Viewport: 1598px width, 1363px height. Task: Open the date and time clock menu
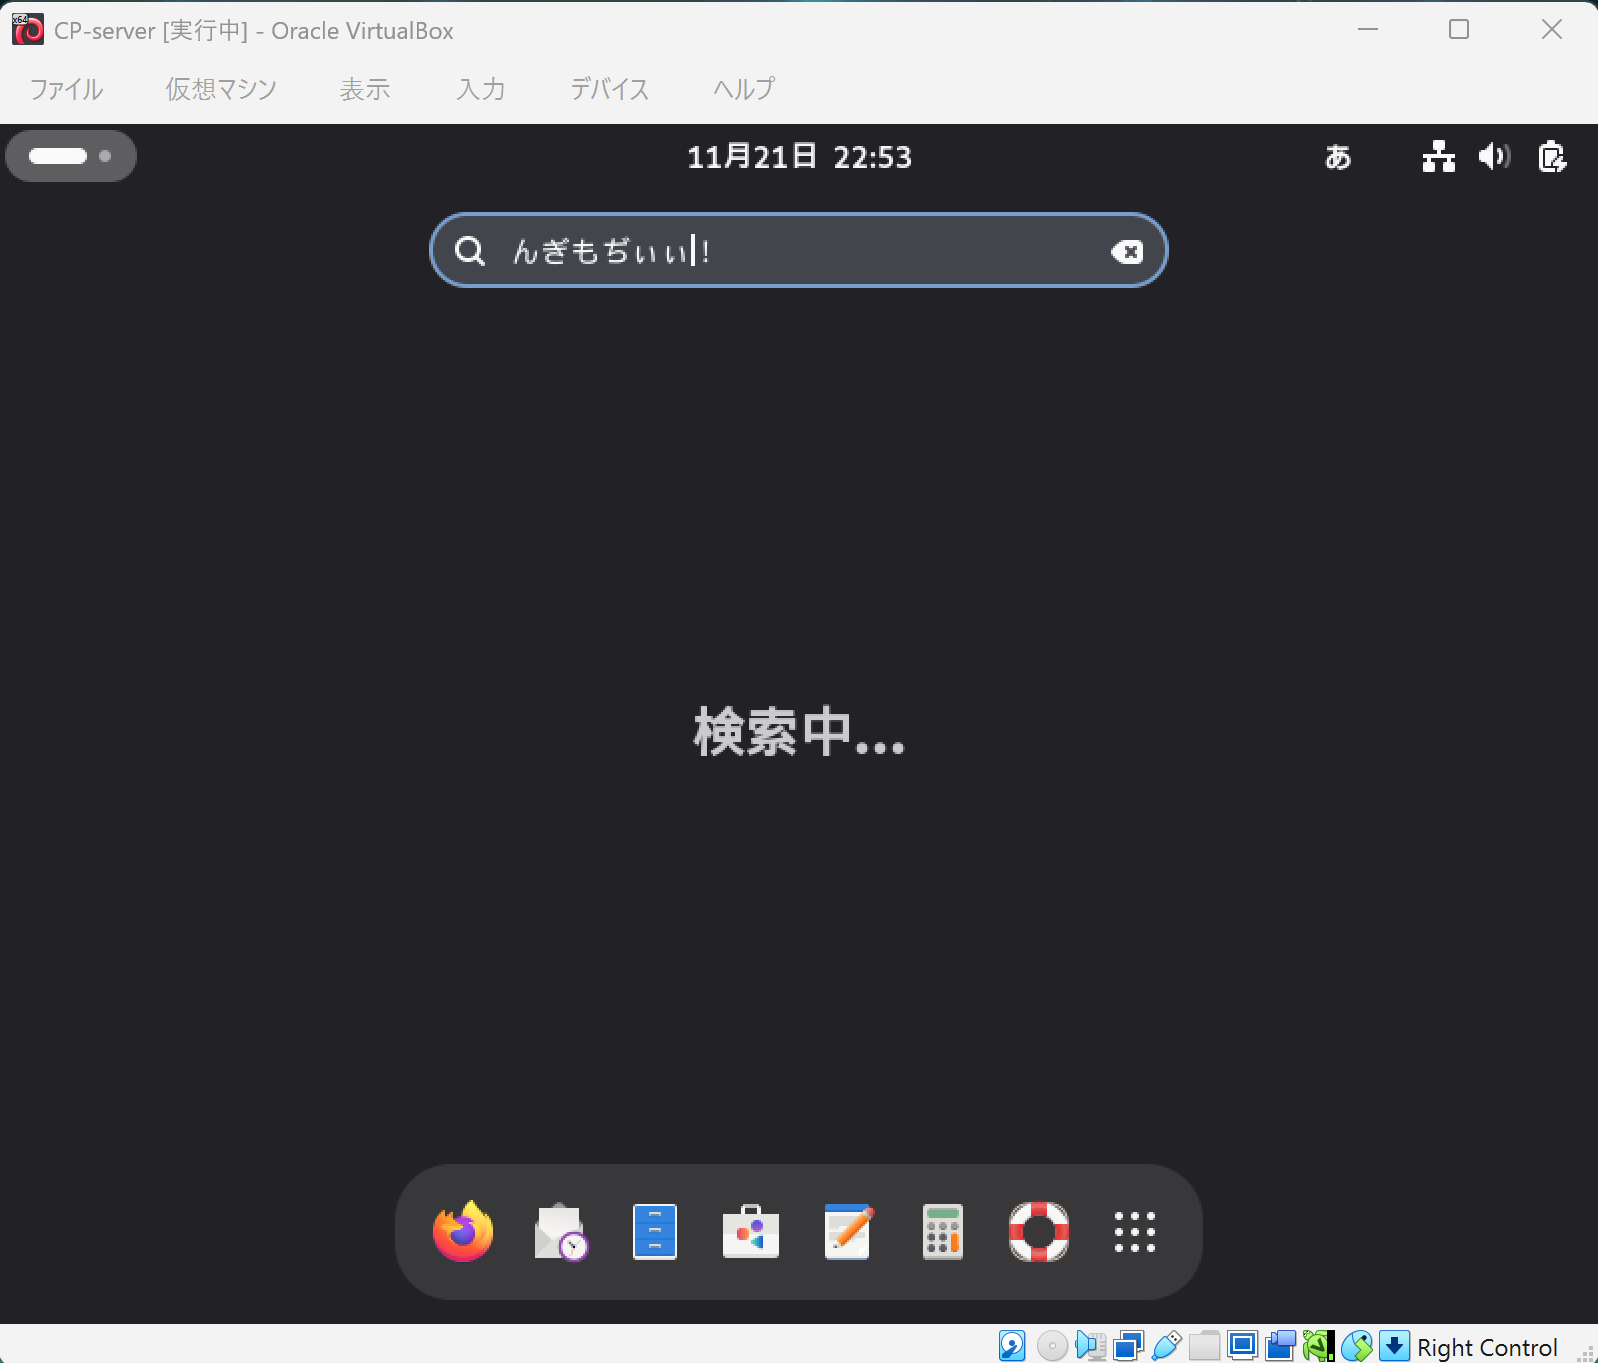point(799,157)
